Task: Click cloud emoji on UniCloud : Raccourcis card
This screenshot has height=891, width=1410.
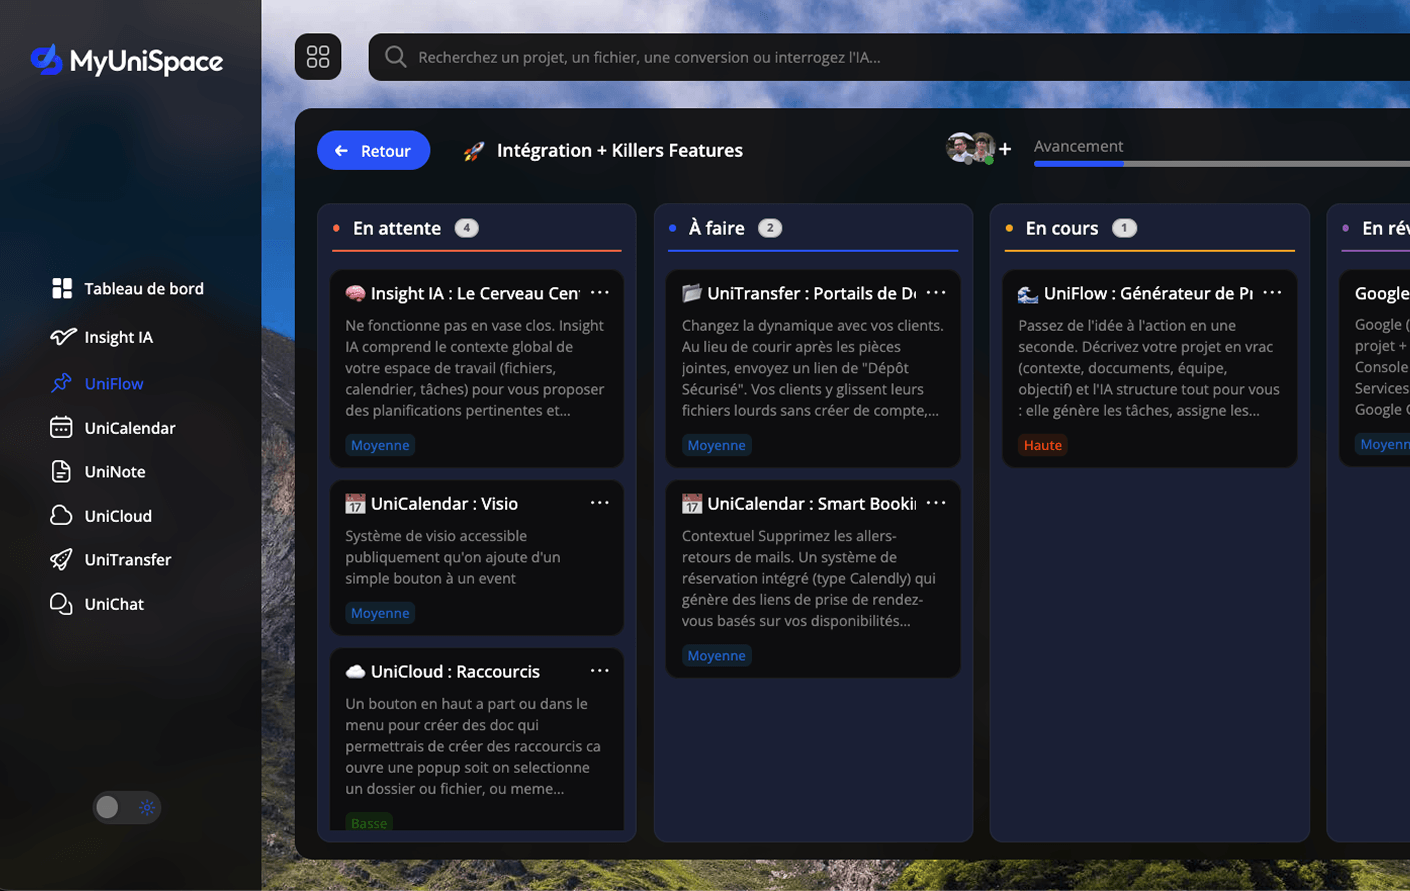Action: [355, 671]
